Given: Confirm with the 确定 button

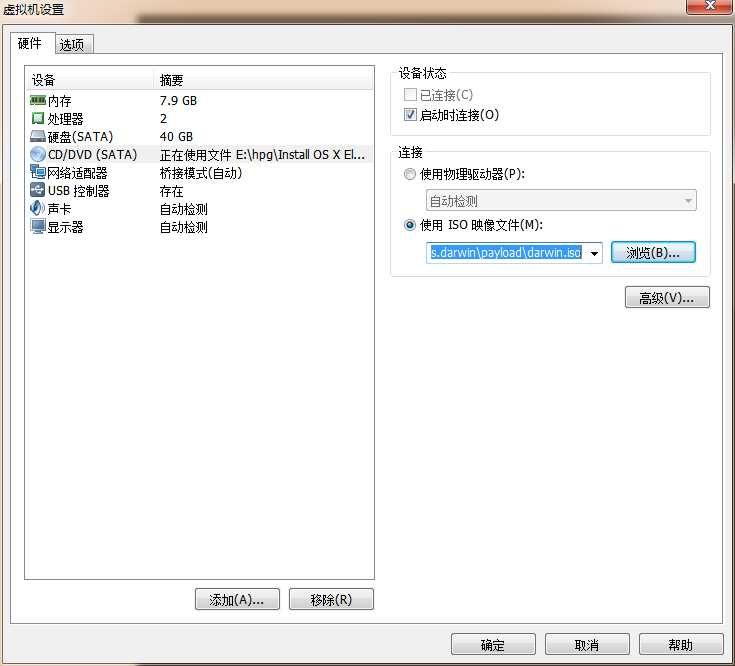Looking at the screenshot, I should [x=493, y=644].
